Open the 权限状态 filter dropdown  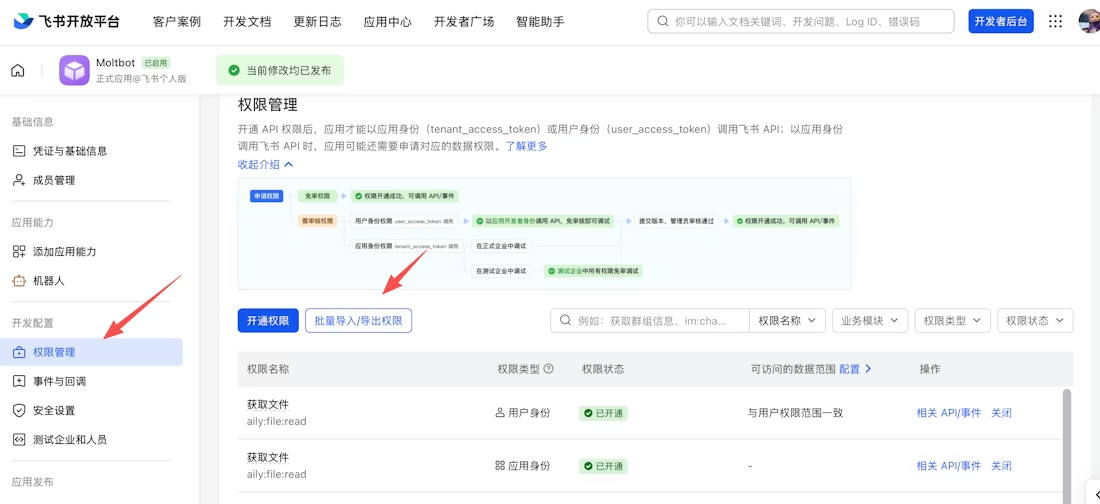tap(1035, 320)
